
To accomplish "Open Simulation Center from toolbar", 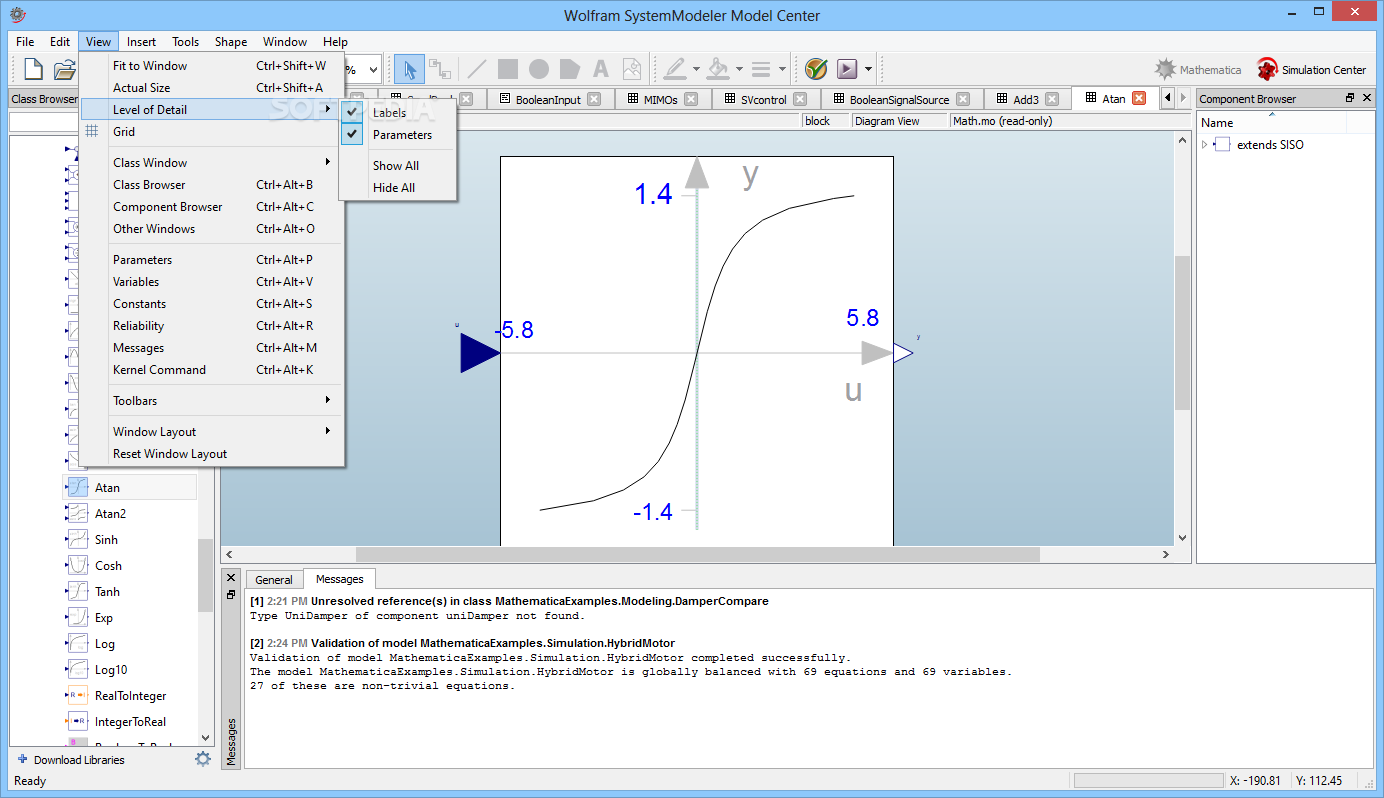I will tap(1311, 70).
